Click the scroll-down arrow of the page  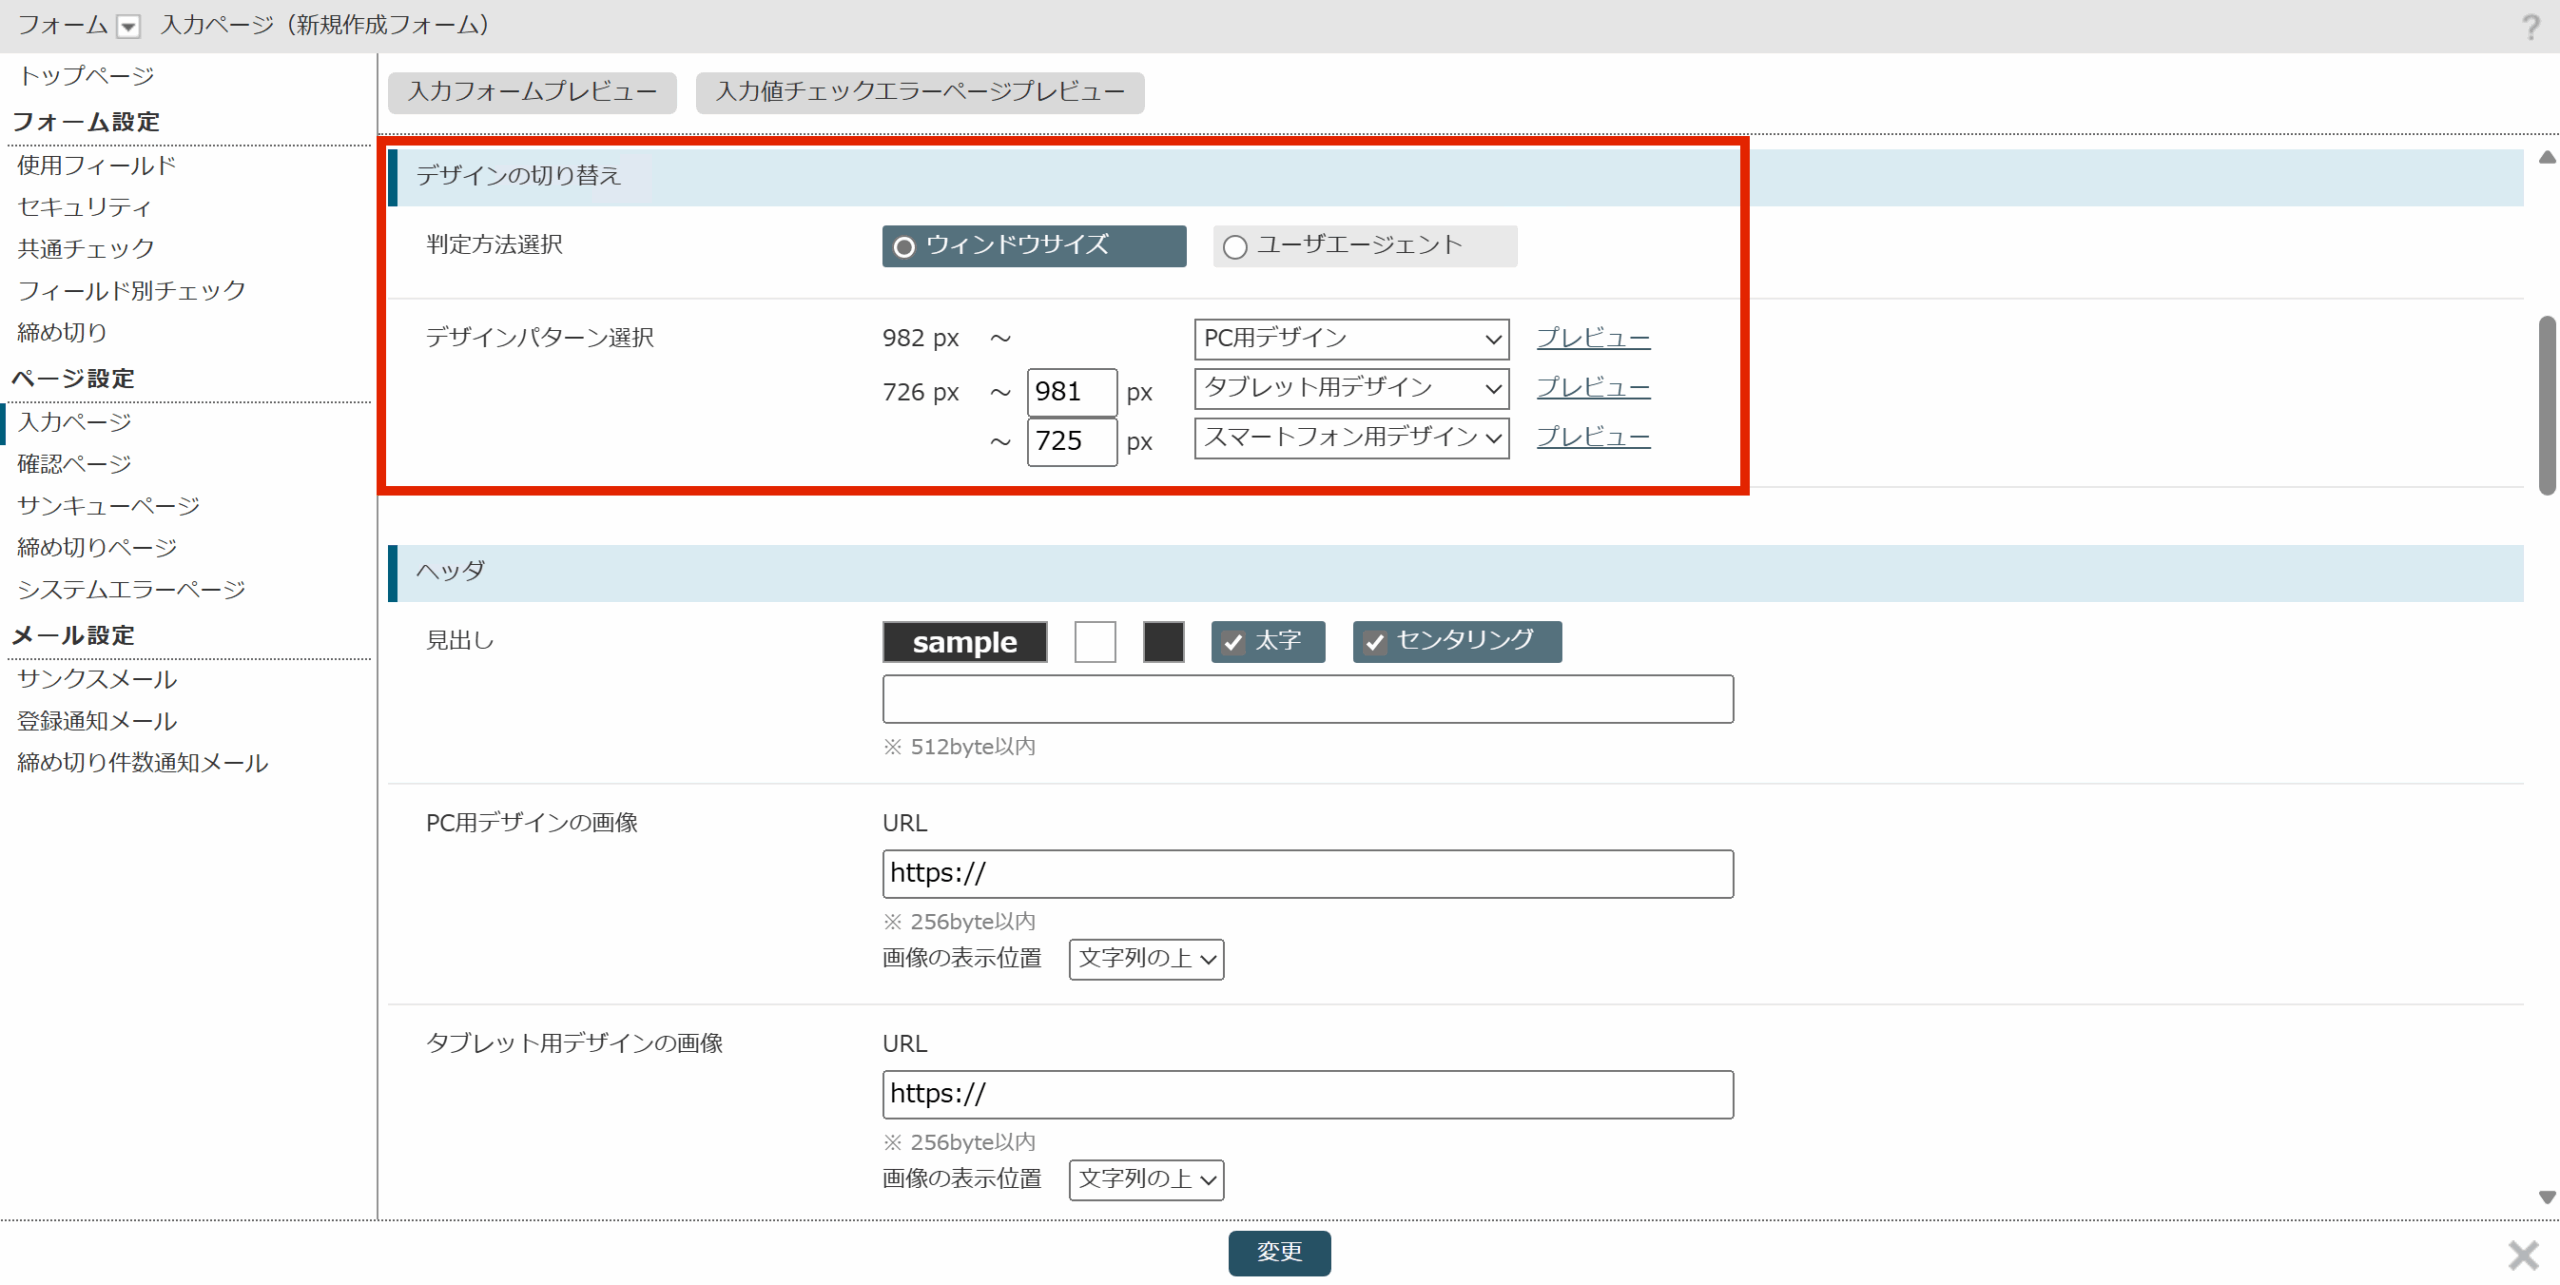click(x=2547, y=1197)
